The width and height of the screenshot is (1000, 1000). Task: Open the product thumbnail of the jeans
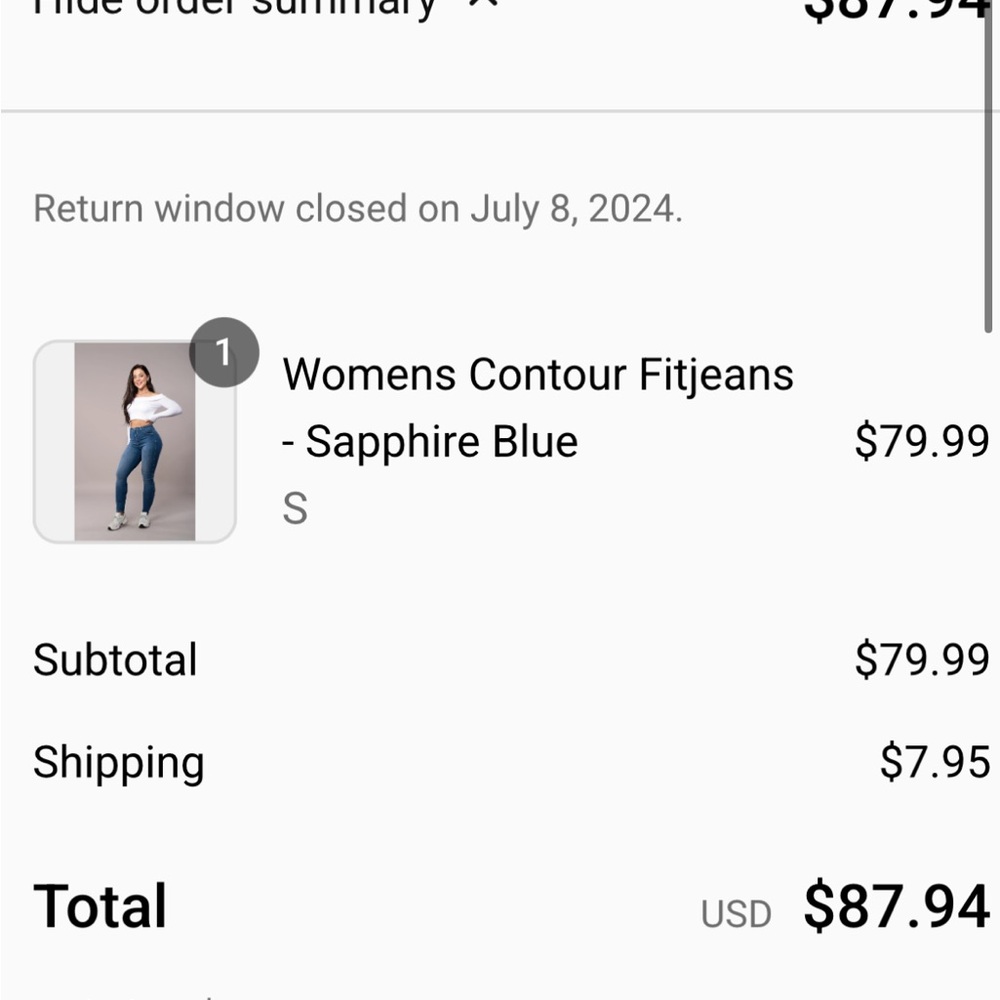pos(135,440)
